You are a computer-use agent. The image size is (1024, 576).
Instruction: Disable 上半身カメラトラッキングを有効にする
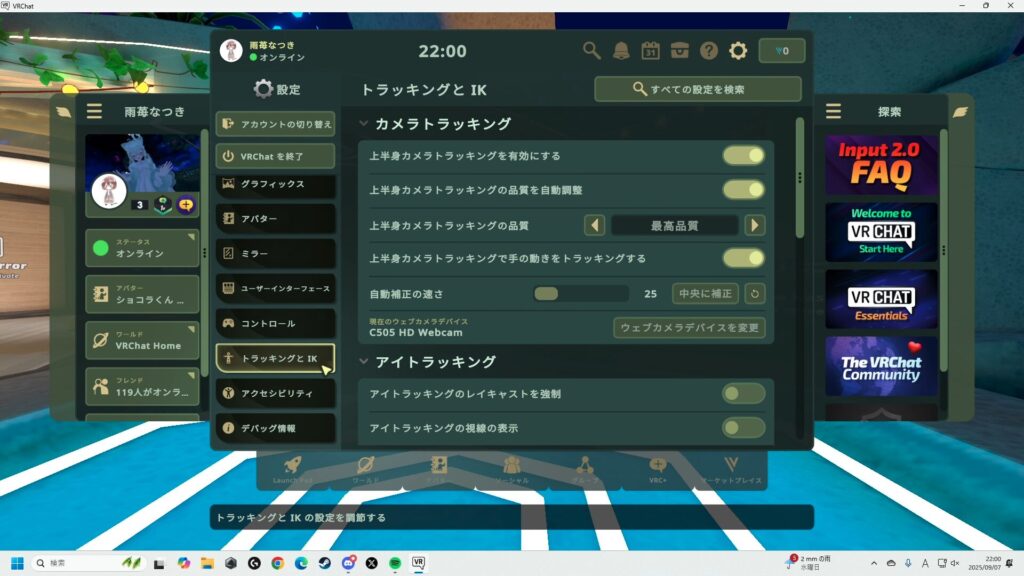744,155
